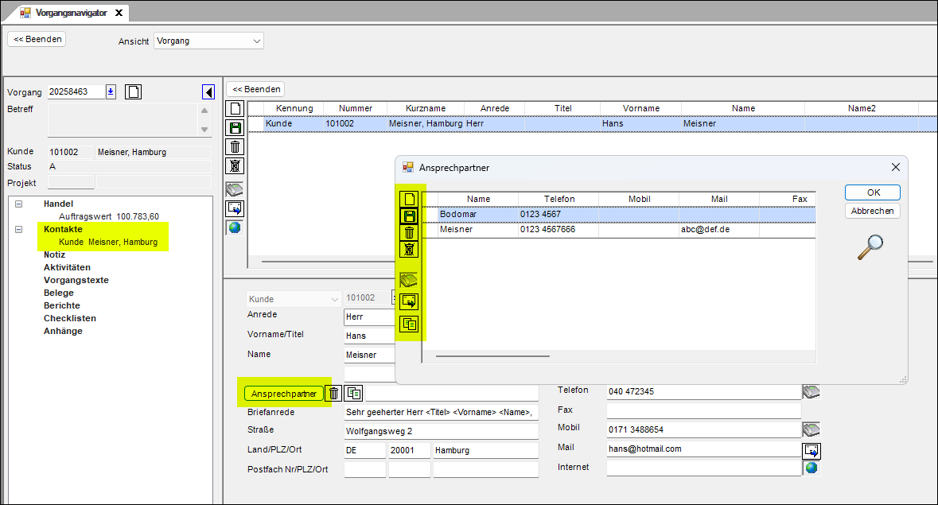
Task: Open Aktivitäten in the navigation tree
Action: 67,267
